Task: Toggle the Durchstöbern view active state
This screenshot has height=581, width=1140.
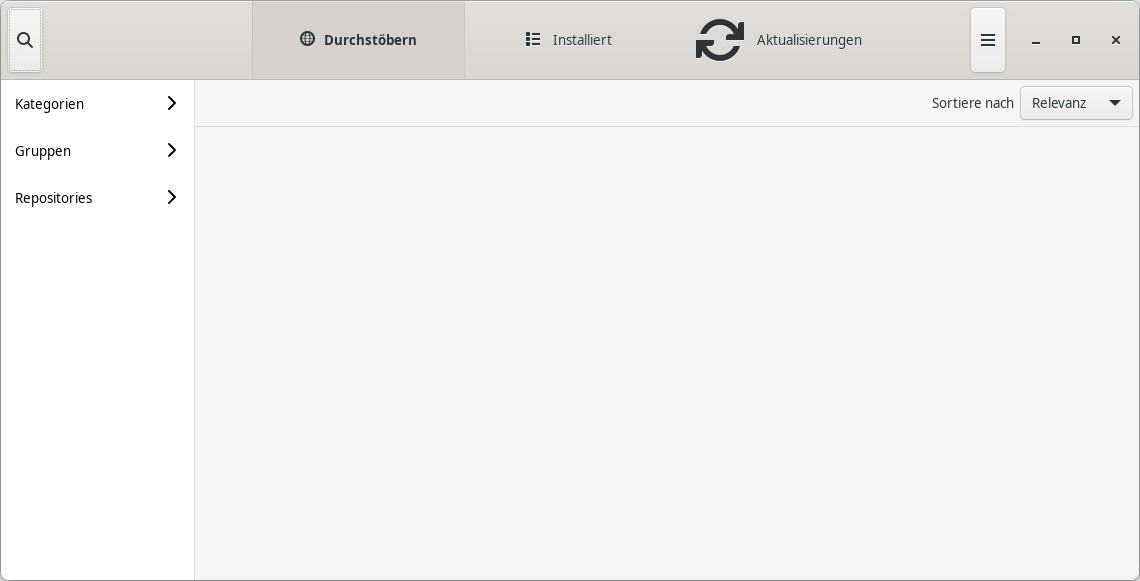Action: 359,40
